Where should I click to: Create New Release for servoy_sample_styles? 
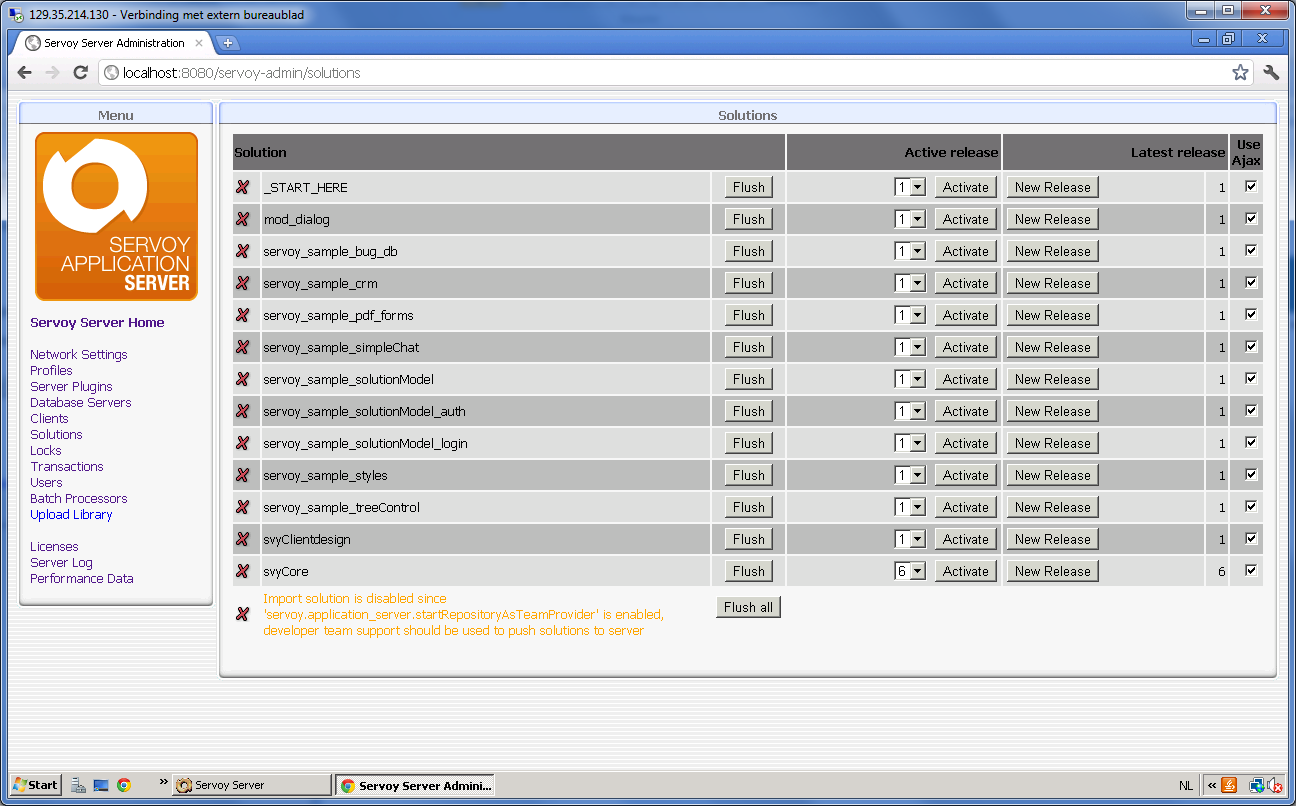1052,475
